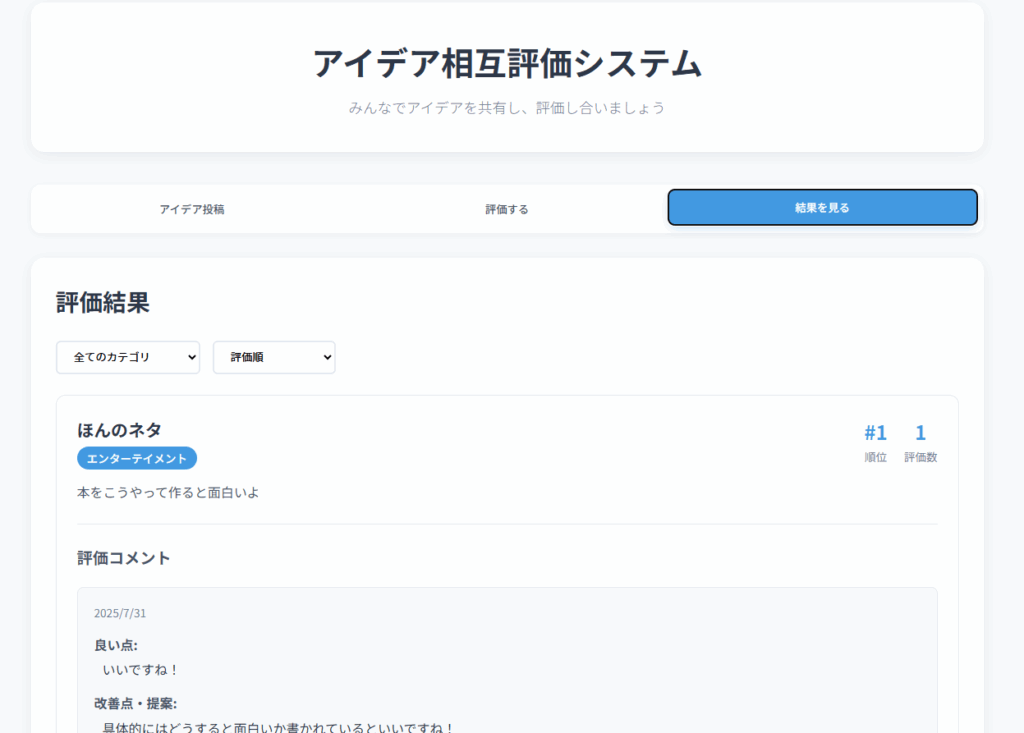Click the comment text いいですね！
The width and height of the screenshot is (1024, 733).
141,670
